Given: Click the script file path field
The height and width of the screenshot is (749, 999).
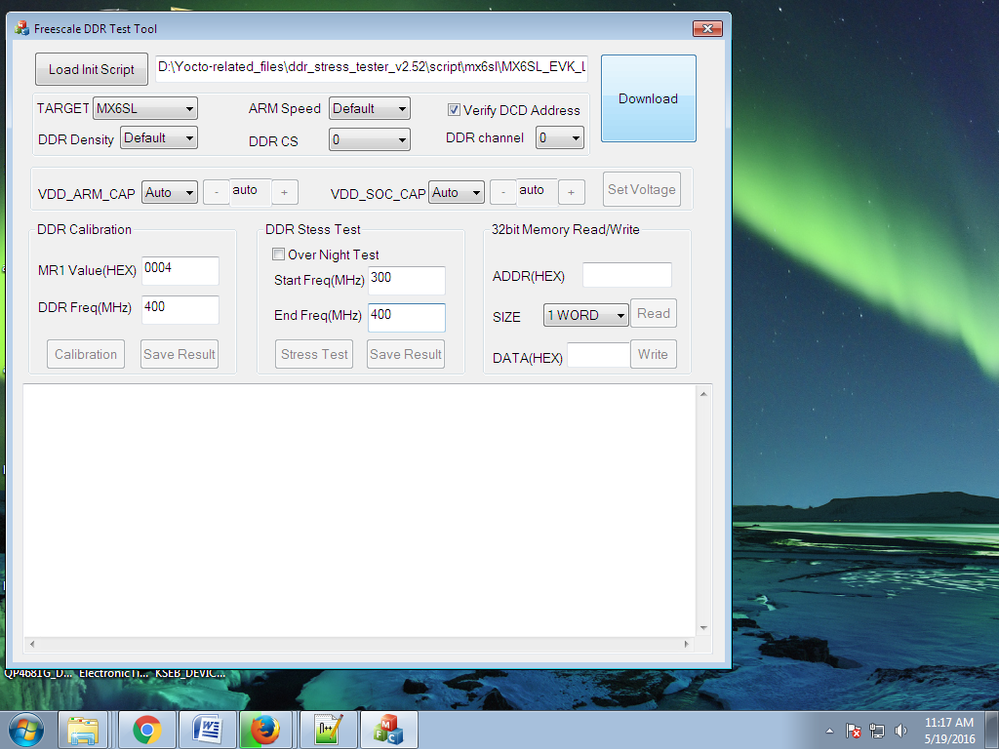Looking at the screenshot, I should (x=371, y=68).
